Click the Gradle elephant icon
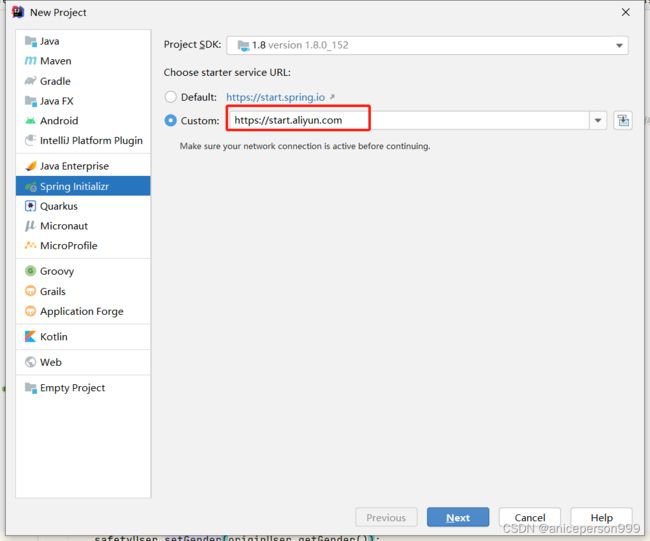650x541 pixels. click(x=31, y=81)
